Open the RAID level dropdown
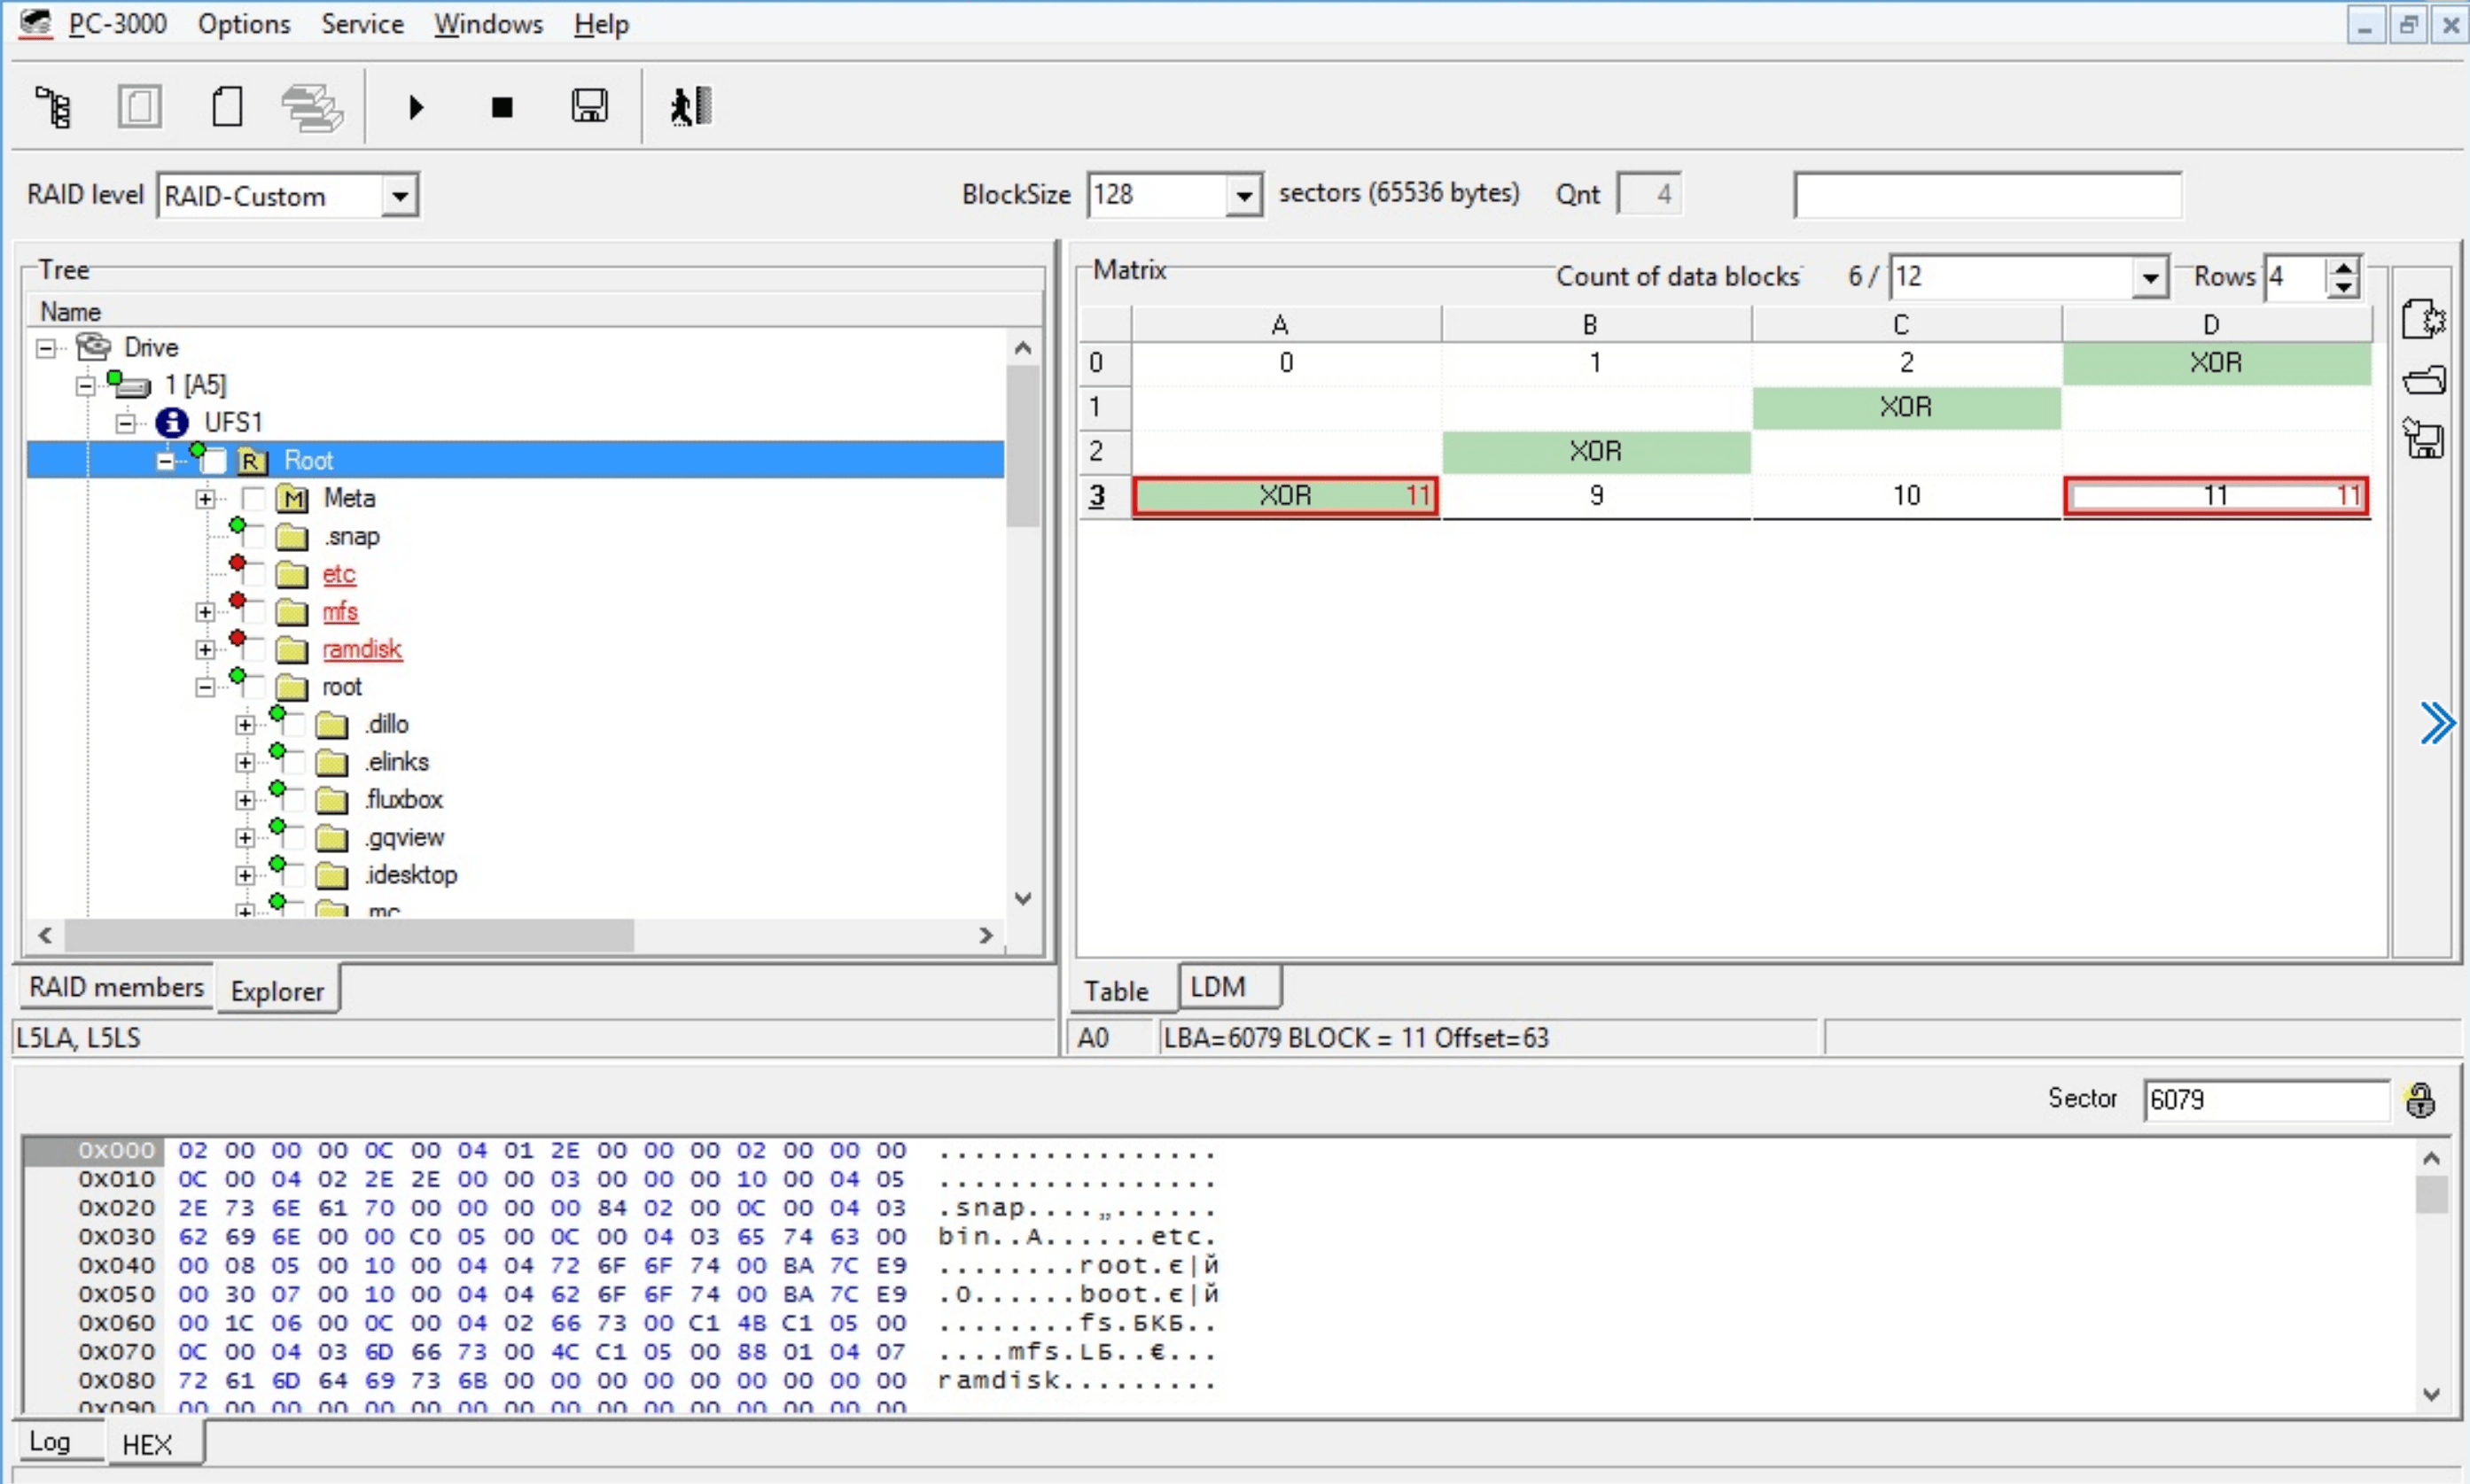This screenshot has height=1484, width=2470. (399, 195)
